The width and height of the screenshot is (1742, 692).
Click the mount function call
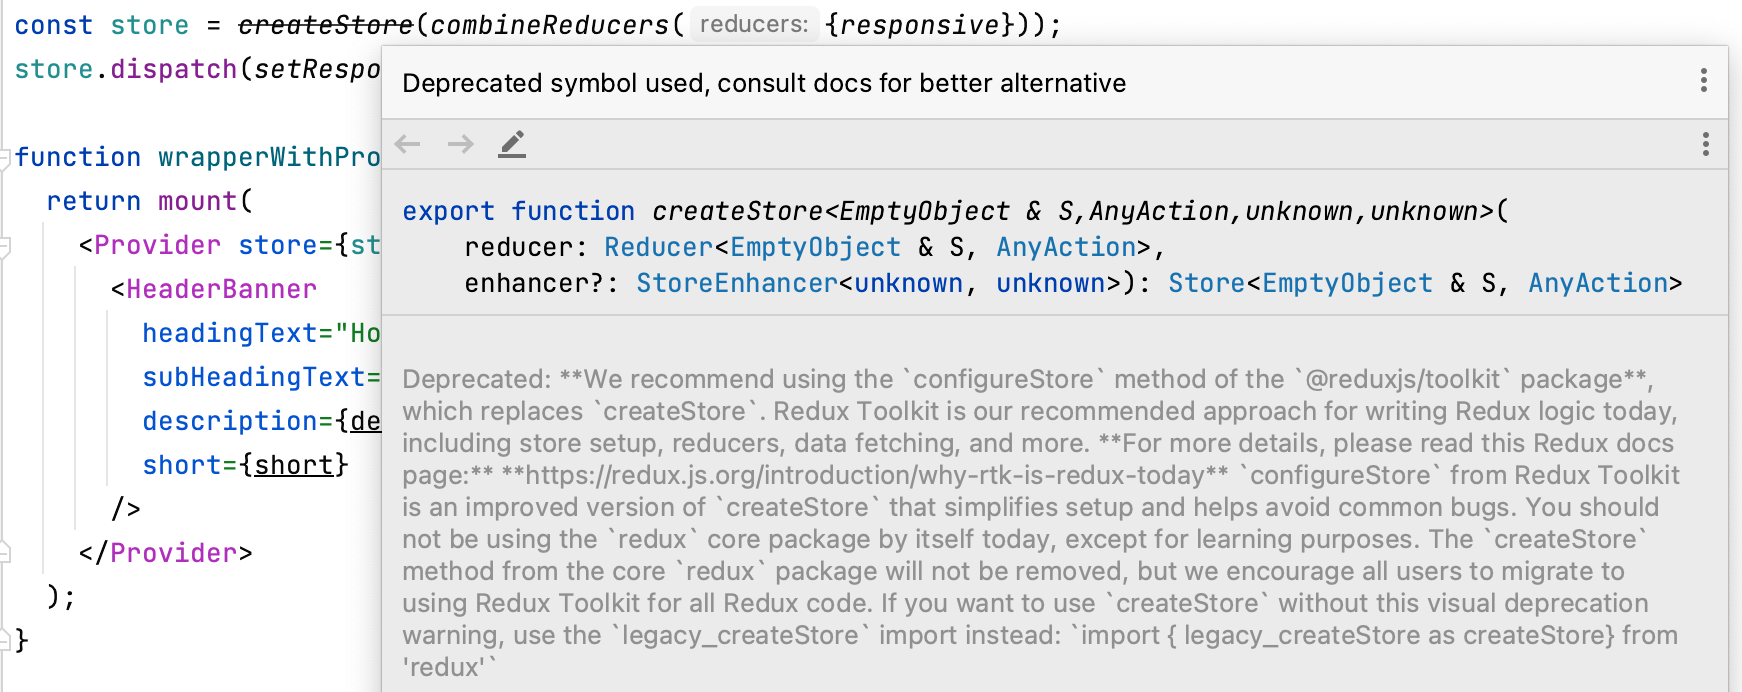tap(197, 201)
